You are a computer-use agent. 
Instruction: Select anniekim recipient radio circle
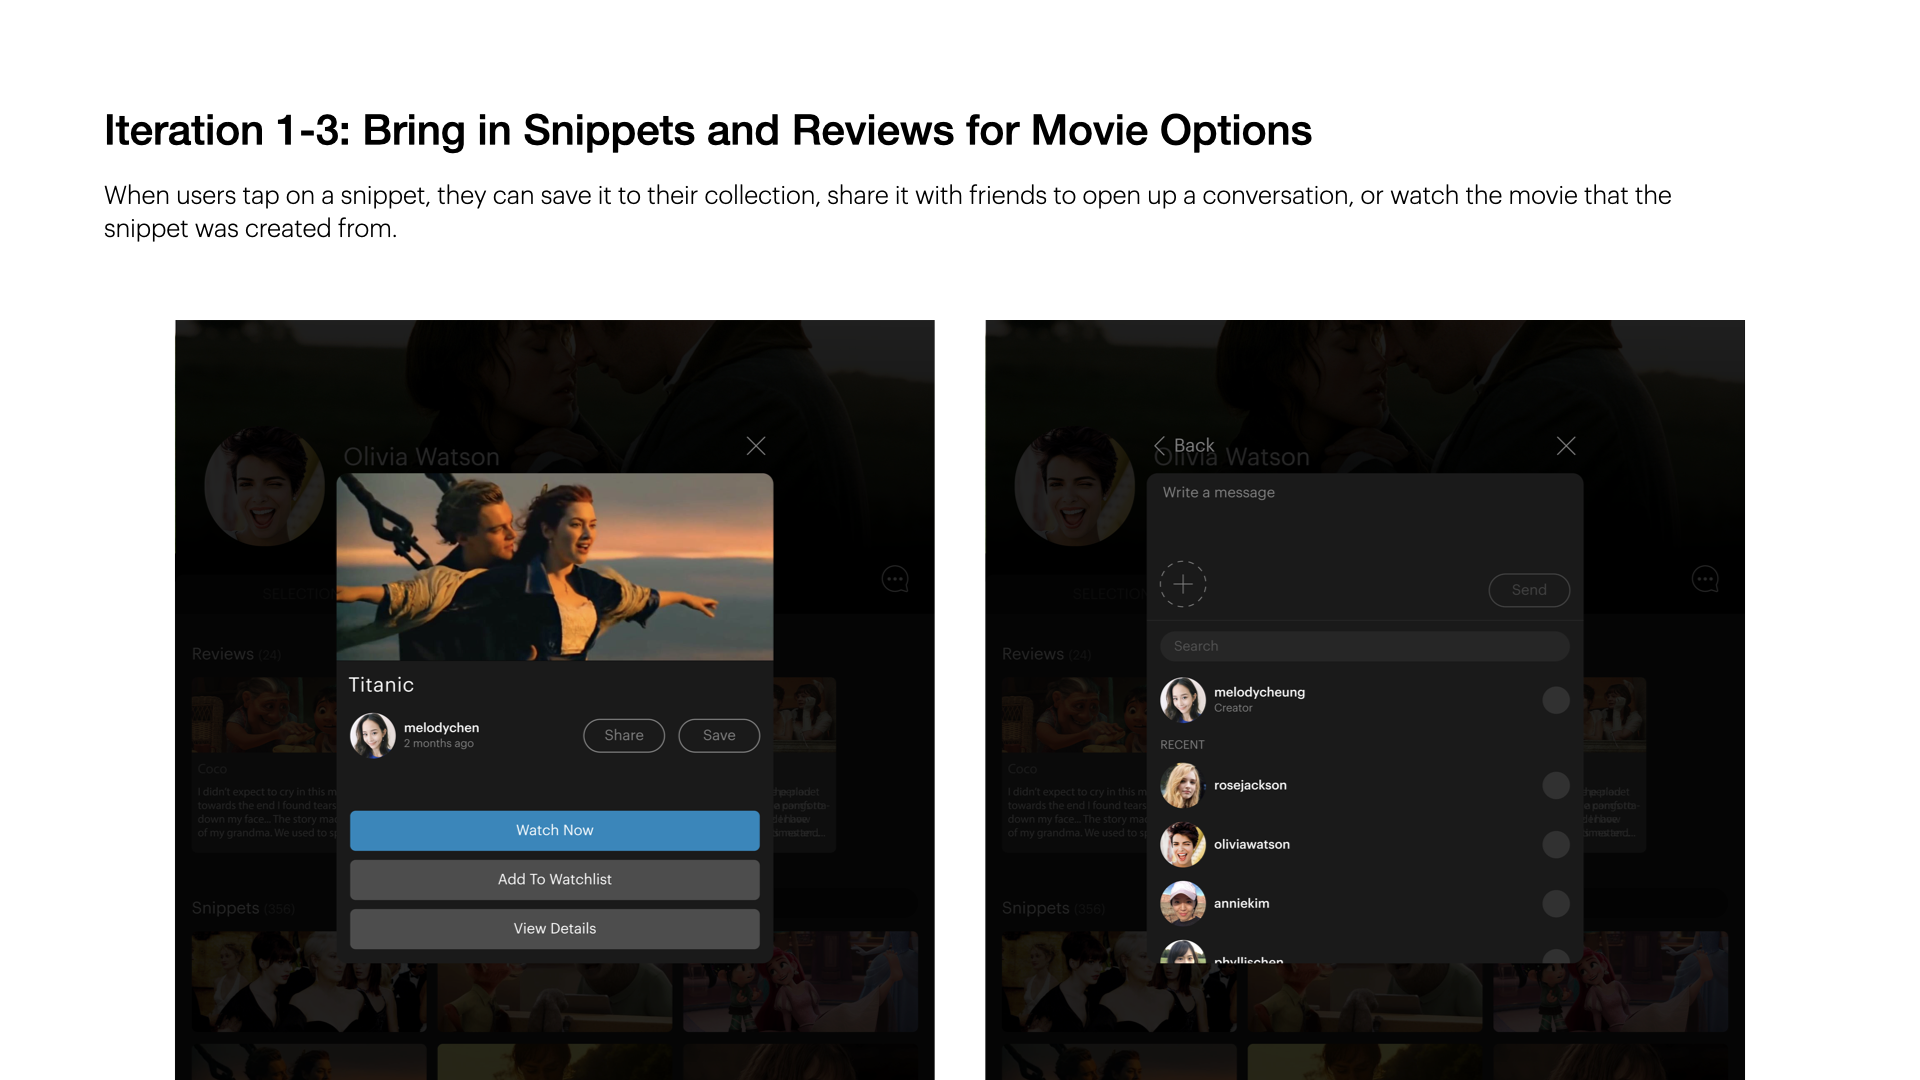[x=1555, y=903]
